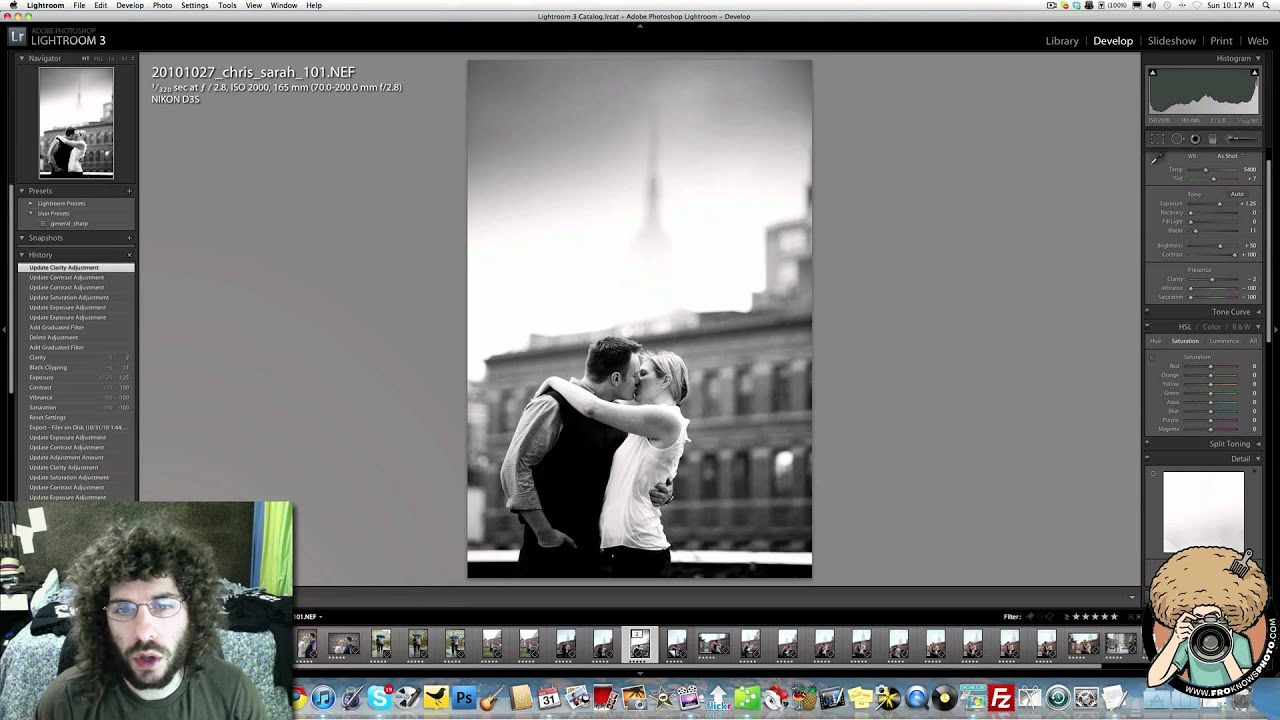Apply the general_sharp user preset
The width and height of the screenshot is (1280, 720).
[x=69, y=223]
